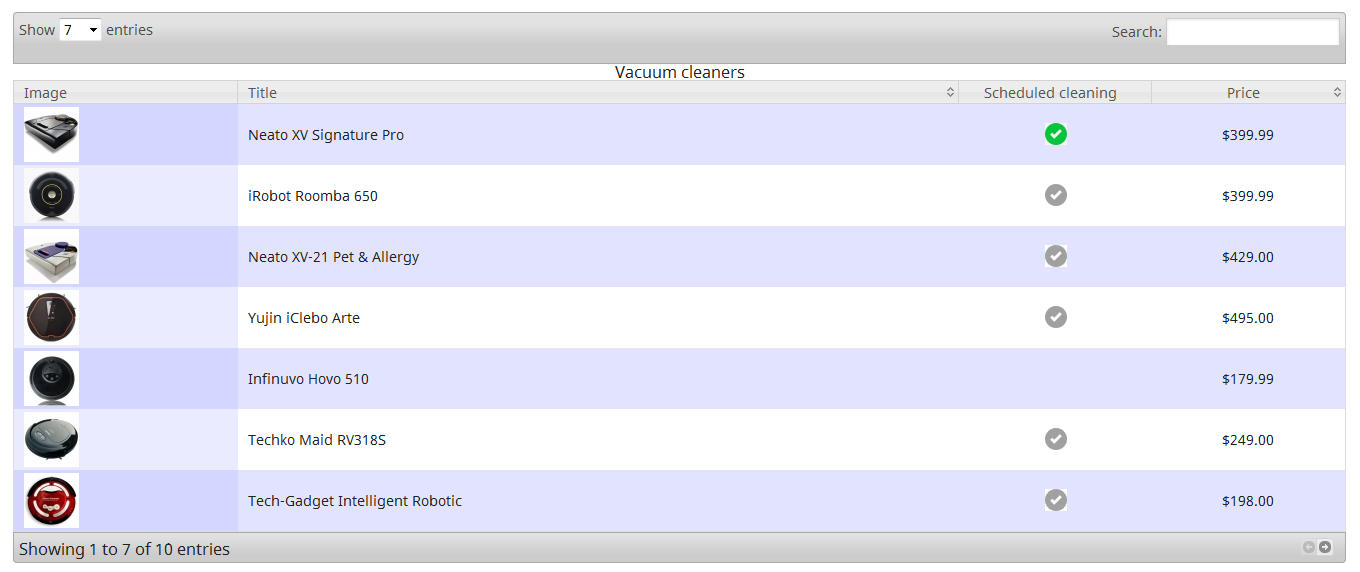Click green checkmark for Neato XV Signature Pro
This screenshot has height=572, width=1360.
click(1055, 134)
